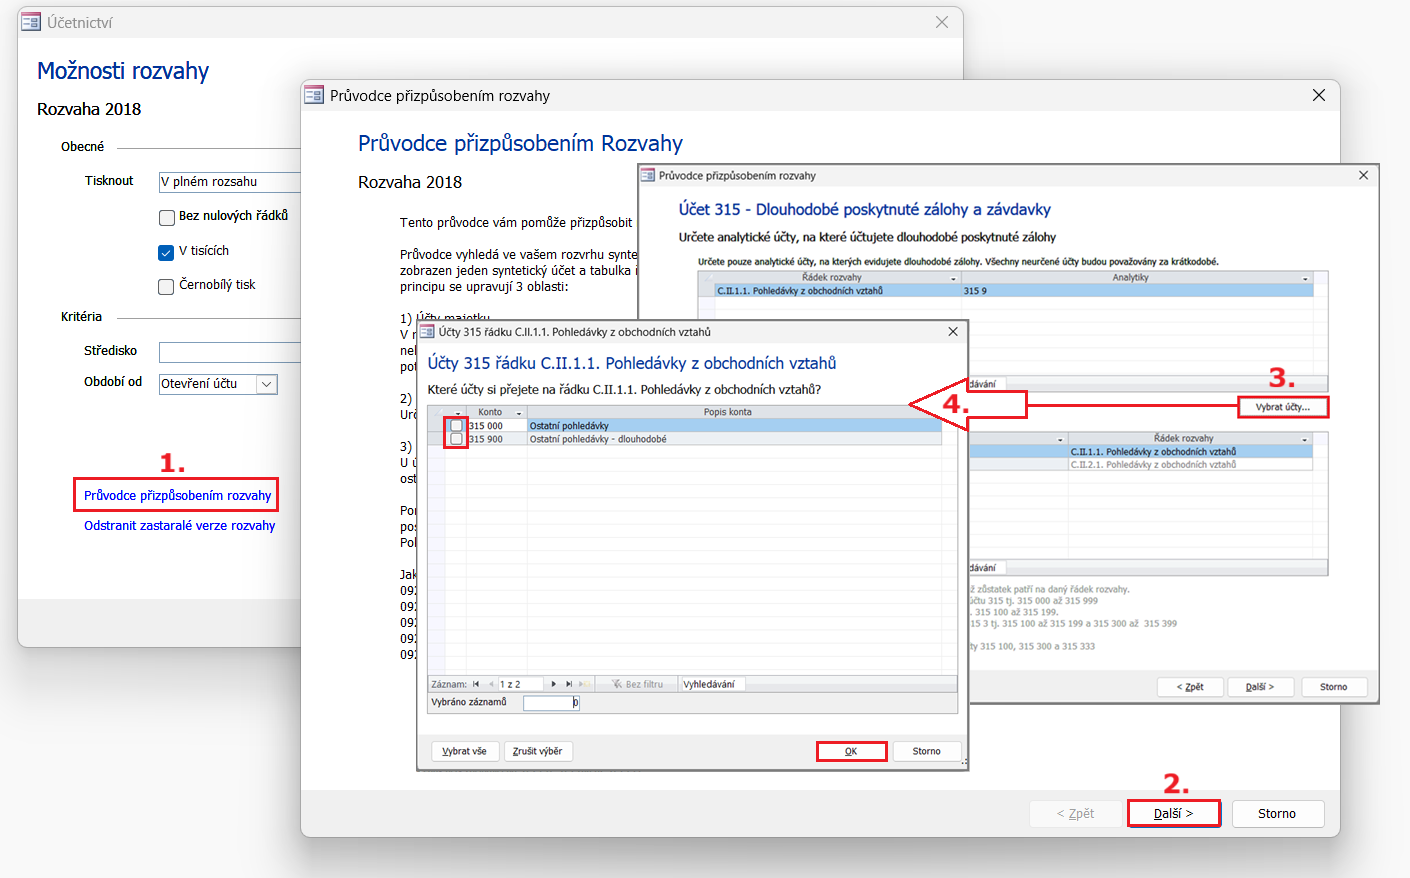
Task: Go to next record in navigator
Action: coord(554,684)
